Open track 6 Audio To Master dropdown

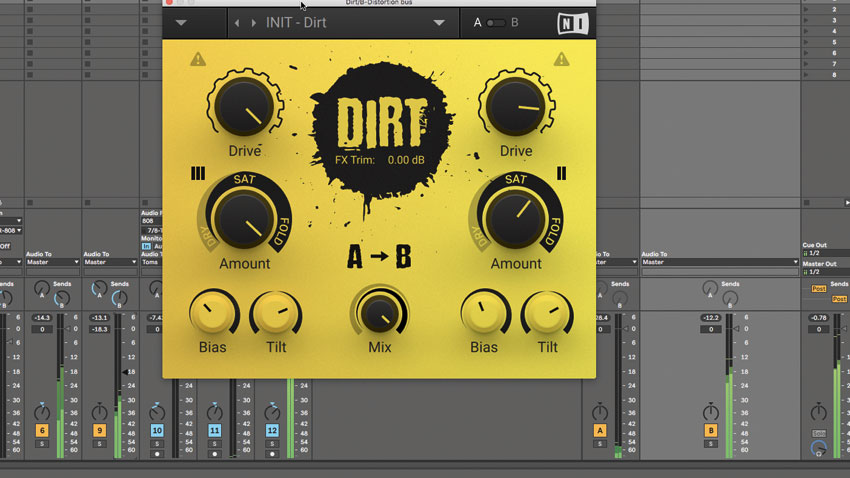click(52, 262)
